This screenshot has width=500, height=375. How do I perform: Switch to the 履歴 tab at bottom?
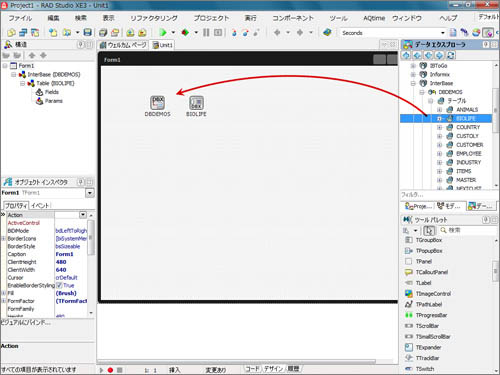[293, 369]
